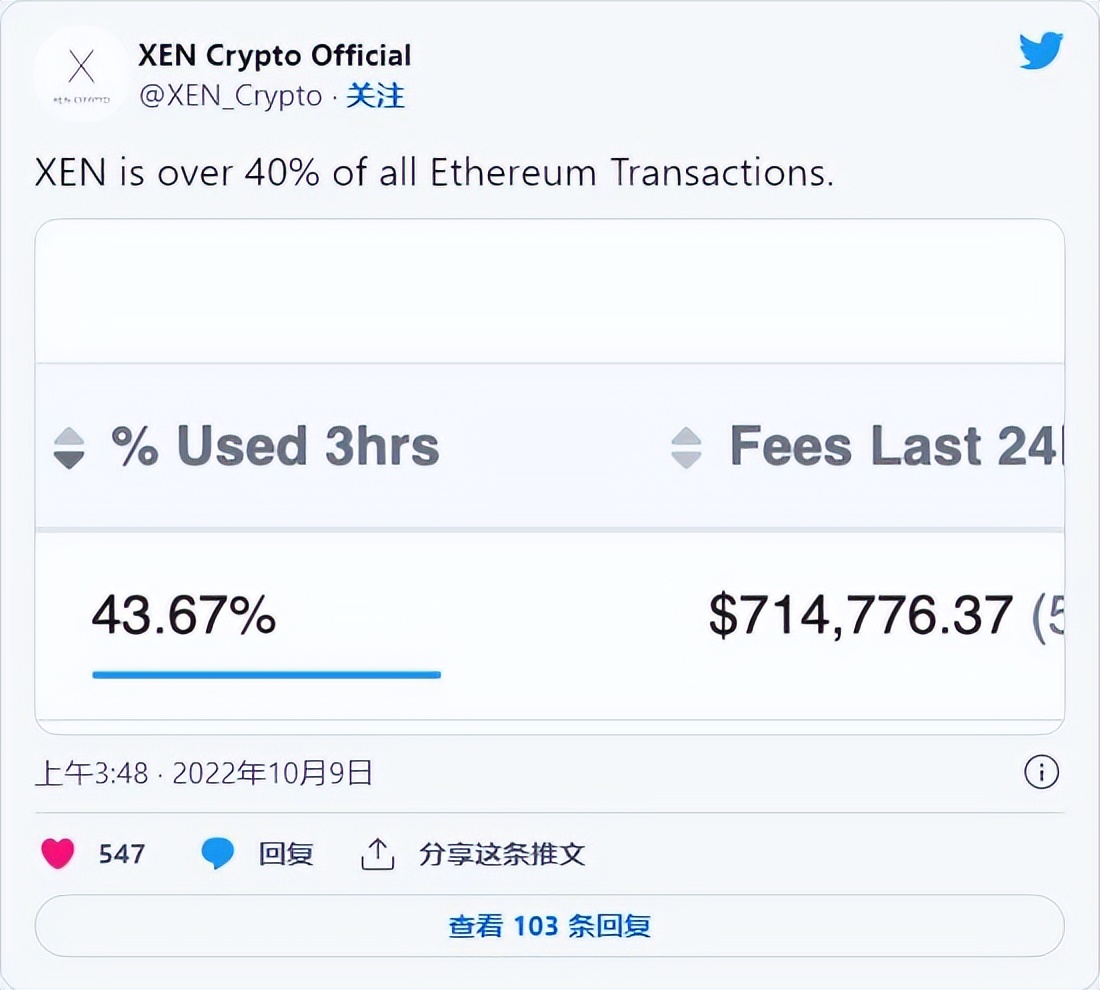Open the share tweet icon
Screen dimensions: 1100x990
click(x=376, y=853)
